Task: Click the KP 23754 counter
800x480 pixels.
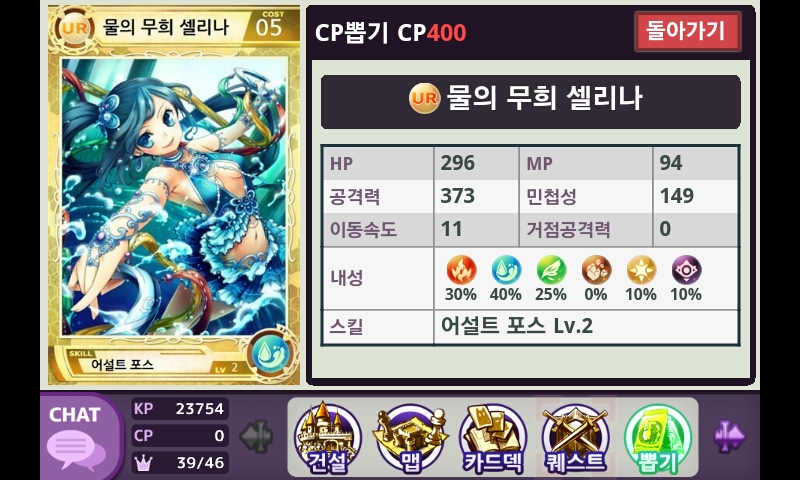Action: pyautogui.click(x=180, y=409)
